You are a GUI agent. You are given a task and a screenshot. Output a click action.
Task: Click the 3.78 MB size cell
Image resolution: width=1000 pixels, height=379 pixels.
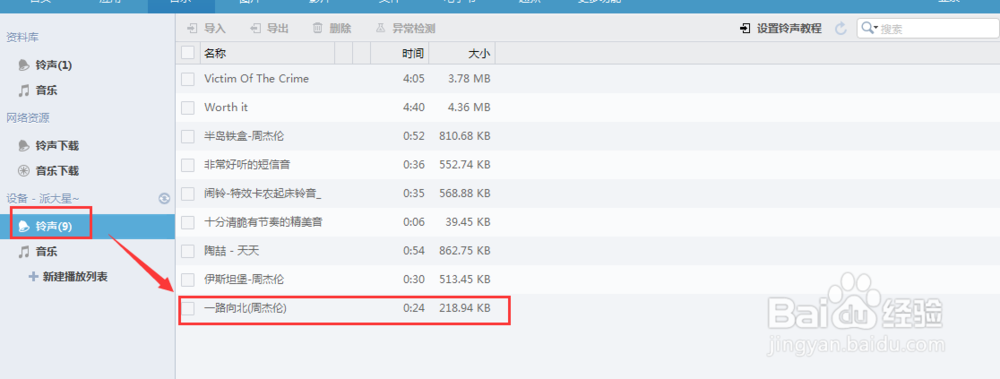tap(469, 78)
